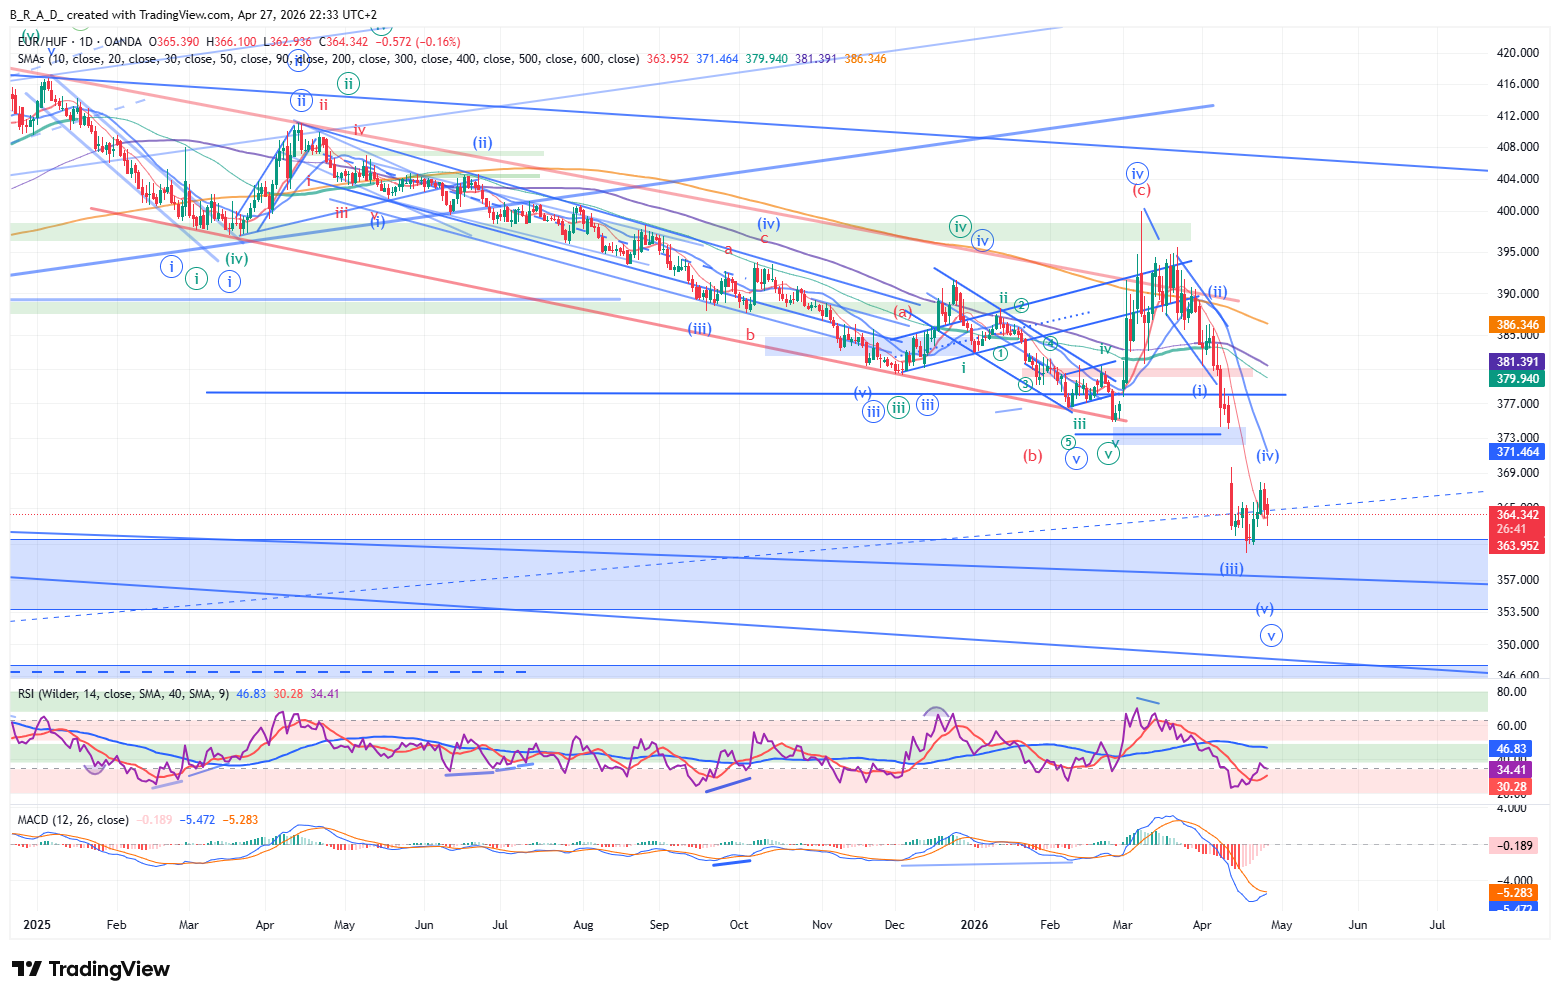Select the green 379.940 price tag

(1517, 379)
